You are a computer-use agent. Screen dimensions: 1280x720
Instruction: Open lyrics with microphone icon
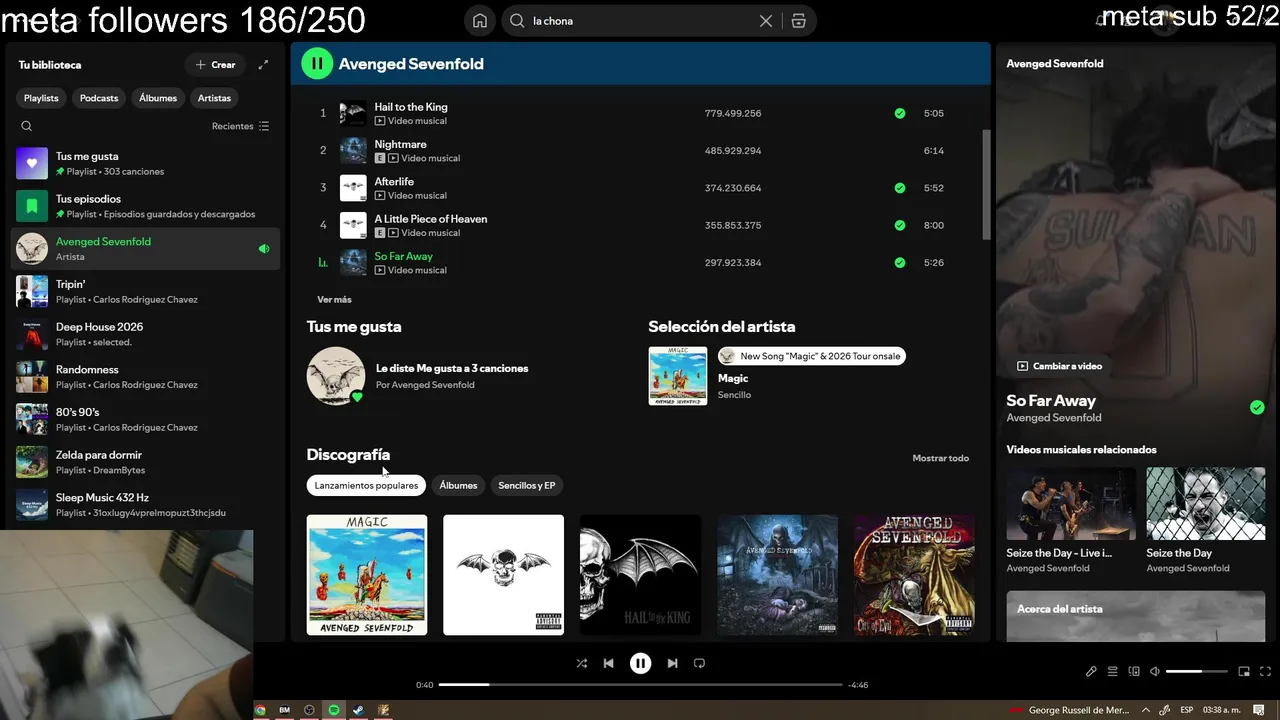[1091, 672]
